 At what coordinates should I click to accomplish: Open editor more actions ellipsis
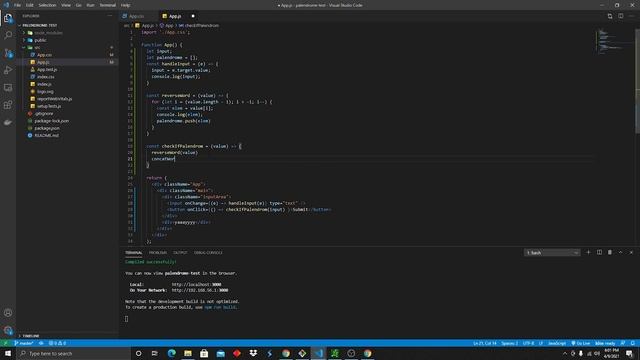point(631,16)
